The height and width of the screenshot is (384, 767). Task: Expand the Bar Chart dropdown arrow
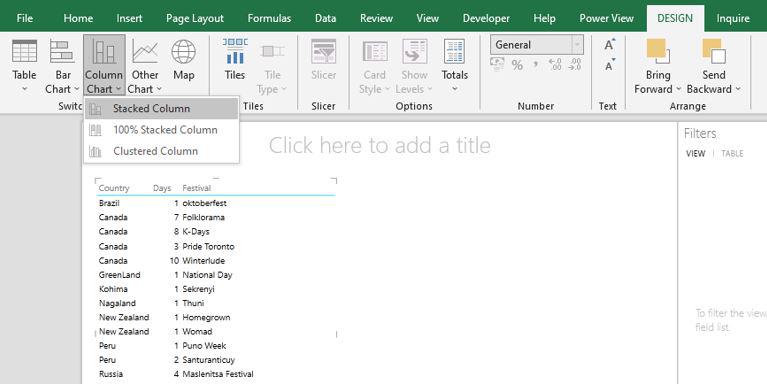(77, 89)
